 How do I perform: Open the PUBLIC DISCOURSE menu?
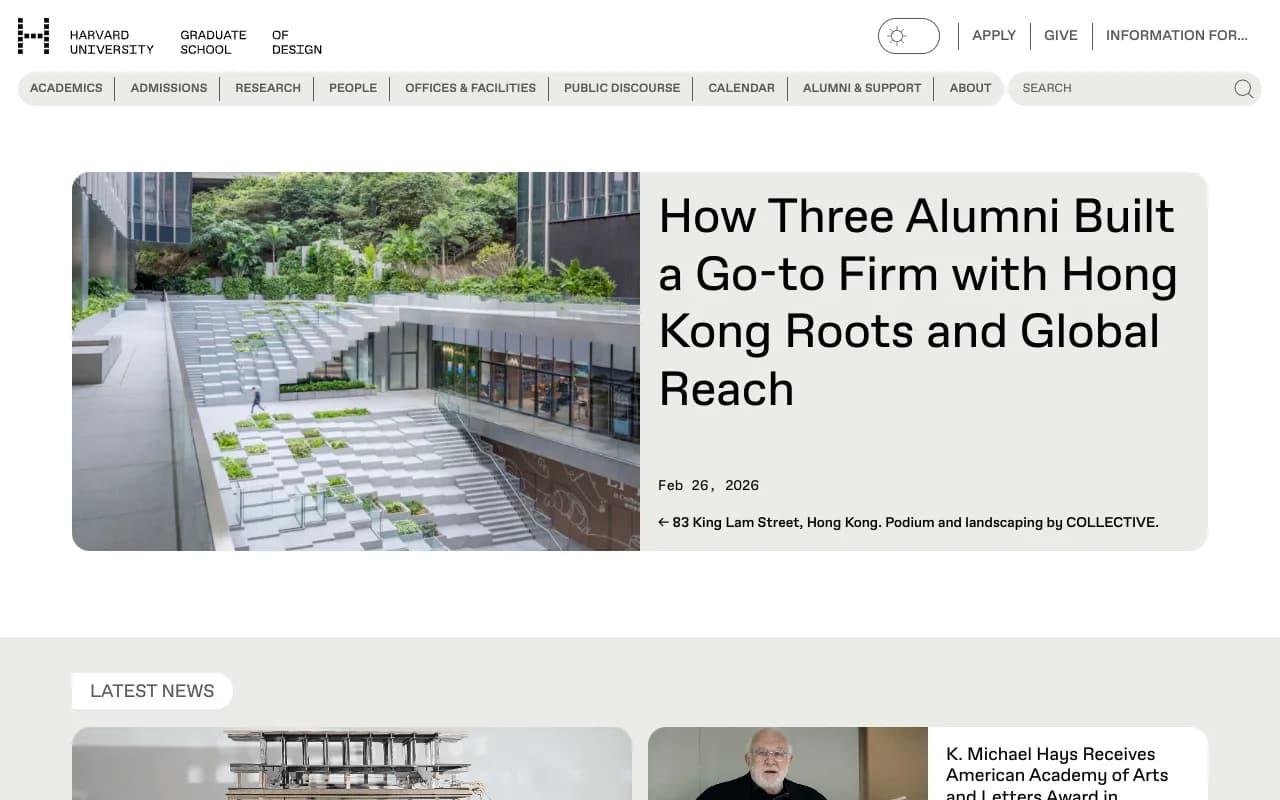coord(621,88)
